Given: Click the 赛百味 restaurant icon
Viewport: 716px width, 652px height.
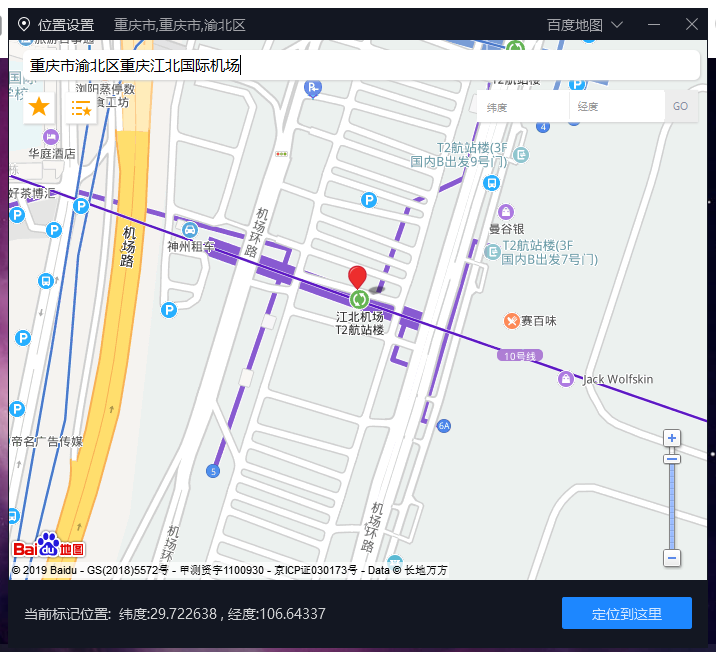Looking at the screenshot, I should pyautogui.click(x=511, y=321).
